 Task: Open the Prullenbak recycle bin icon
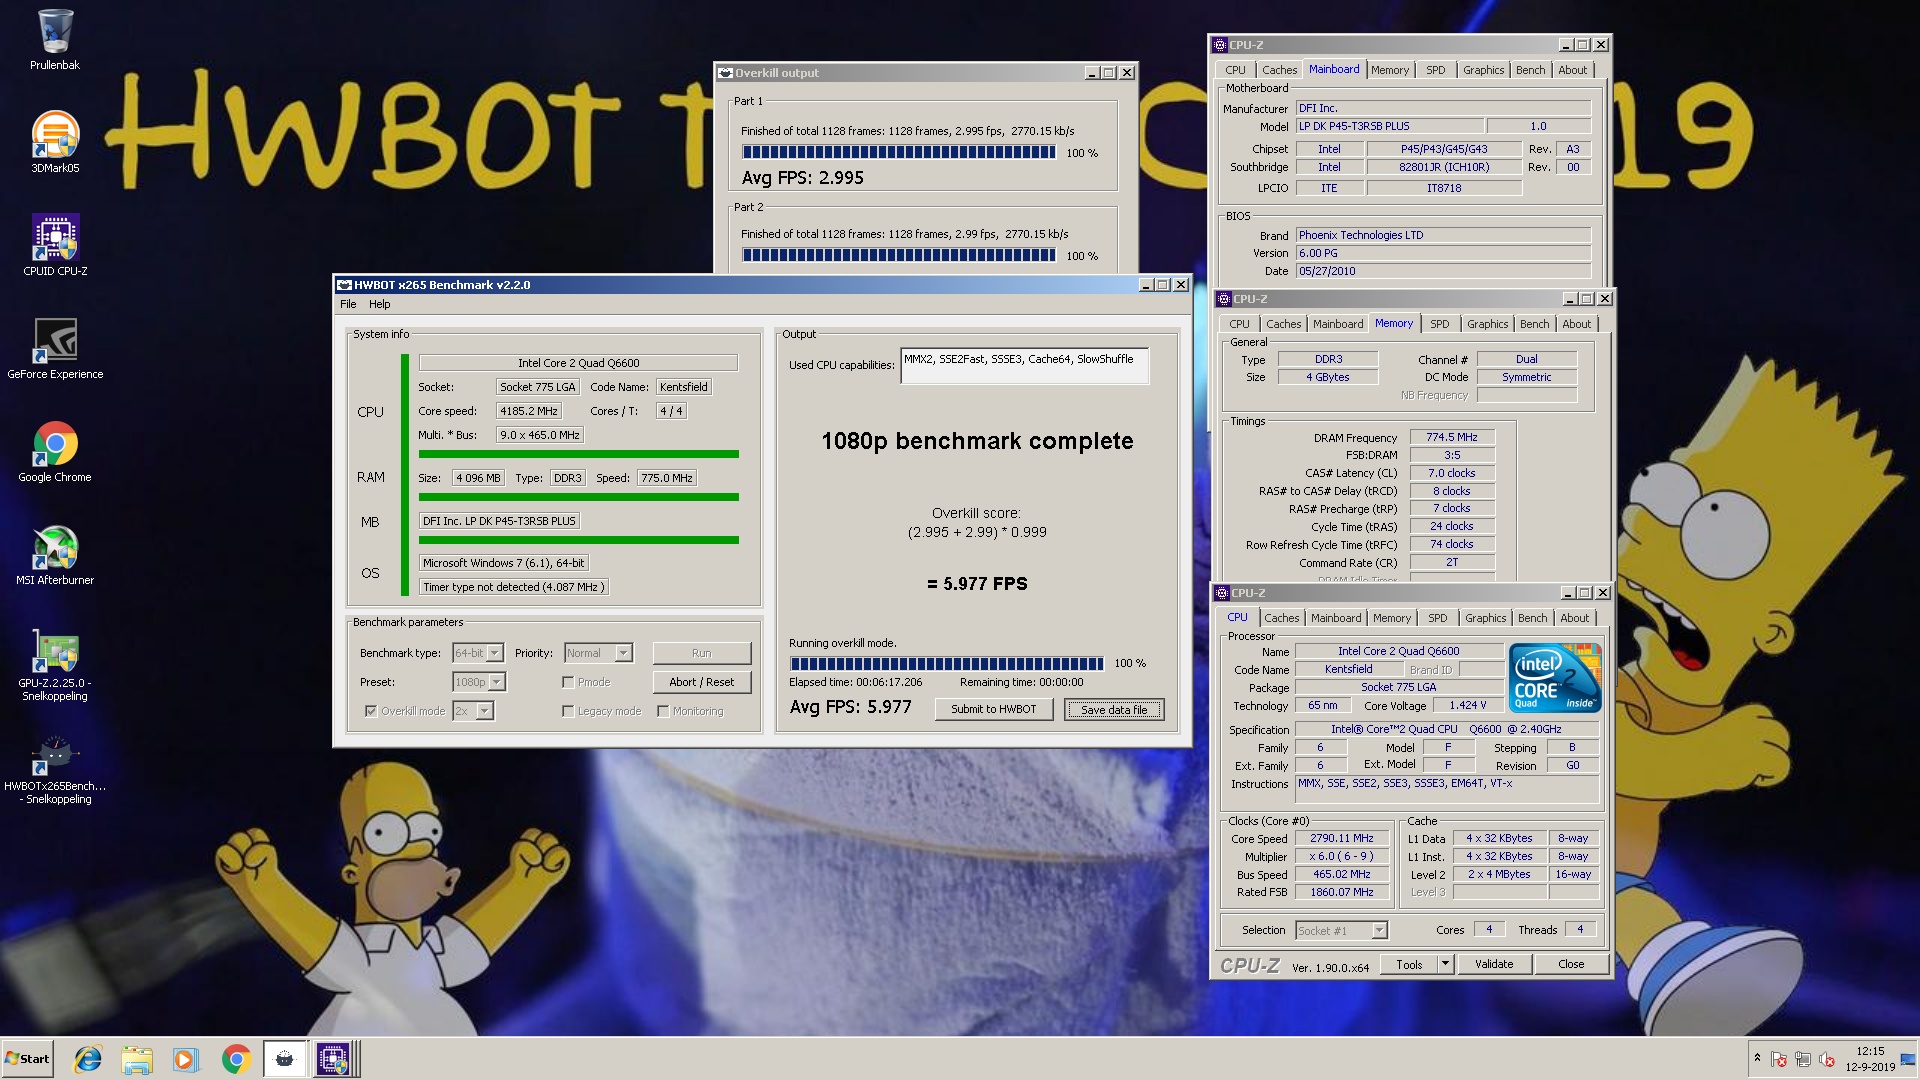point(55,40)
